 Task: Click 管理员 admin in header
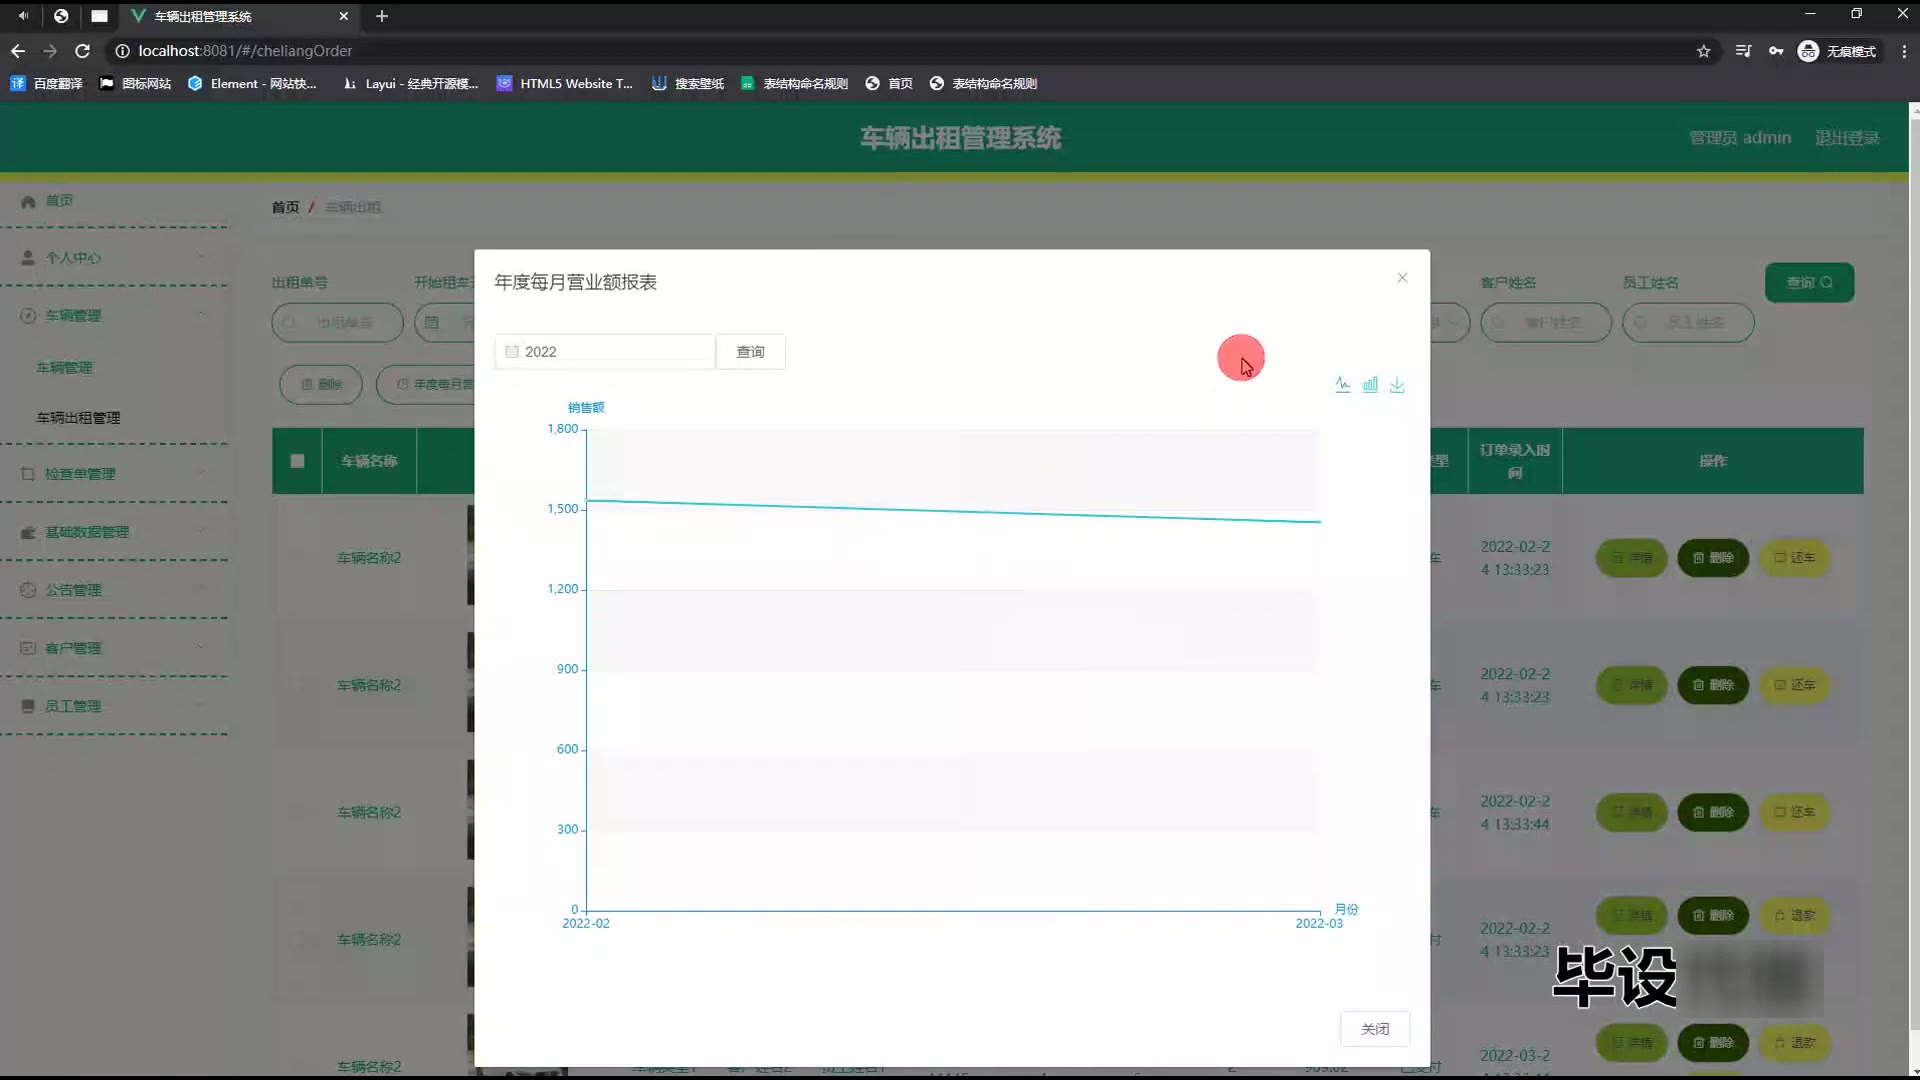pyautogui.click(x=1740, y=138)
